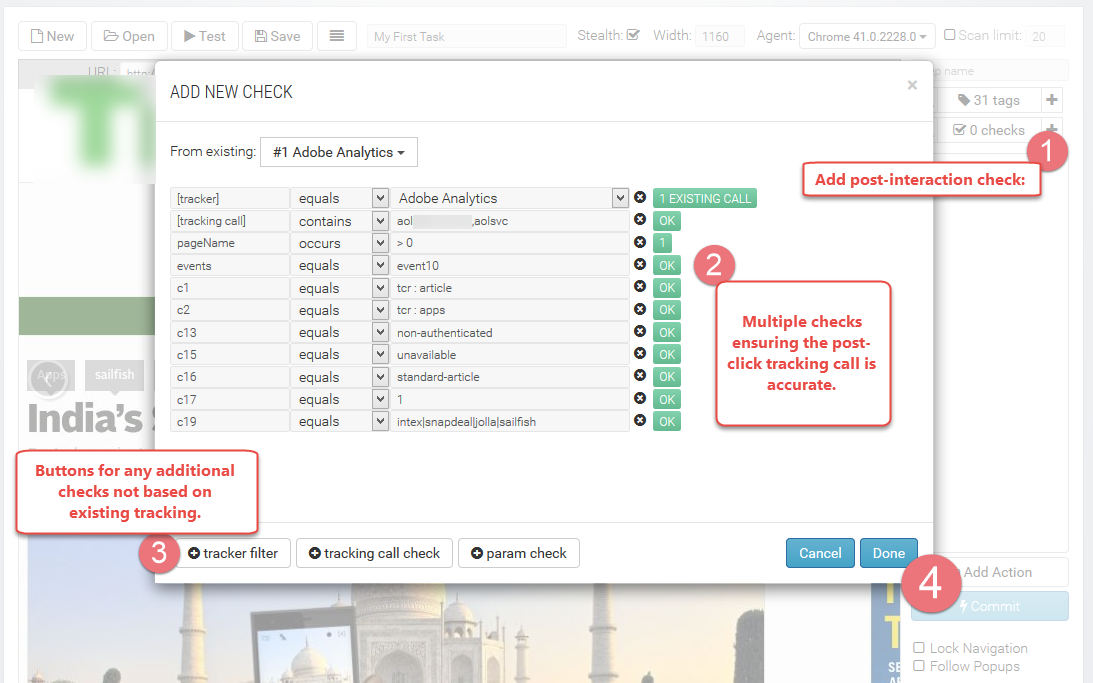Screen dimensions: 1093x683
Task: Click the OK badge on the events row
Action: pyautogui.click(x=666, y=266)
